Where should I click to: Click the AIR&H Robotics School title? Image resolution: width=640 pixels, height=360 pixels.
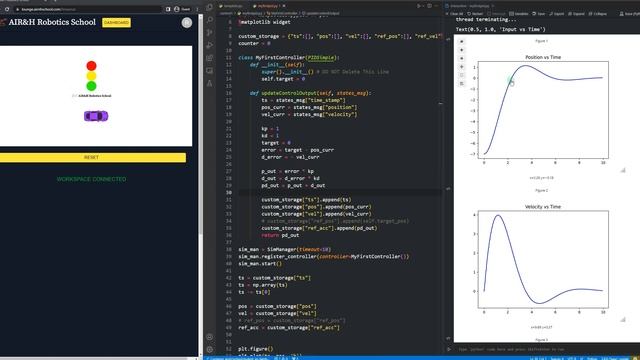(52, 22)
